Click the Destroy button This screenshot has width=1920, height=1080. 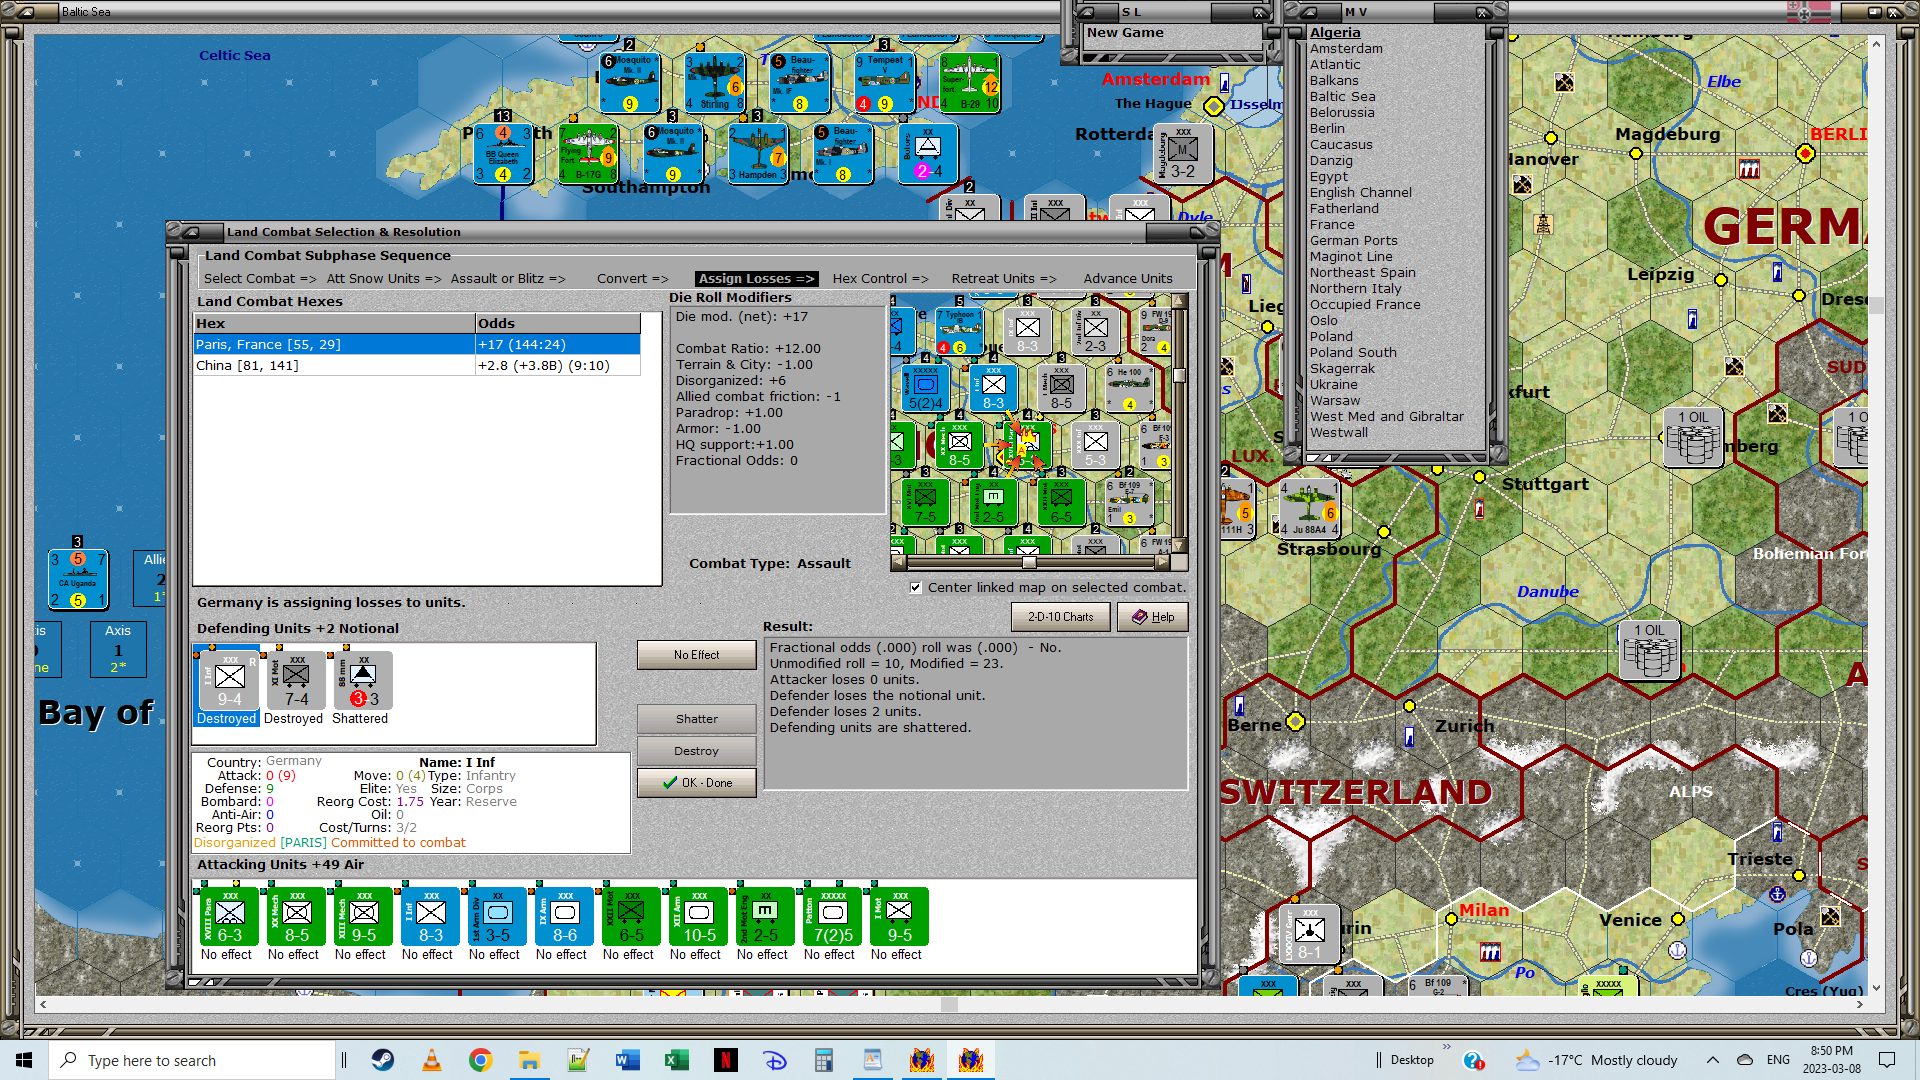point(696,751)
